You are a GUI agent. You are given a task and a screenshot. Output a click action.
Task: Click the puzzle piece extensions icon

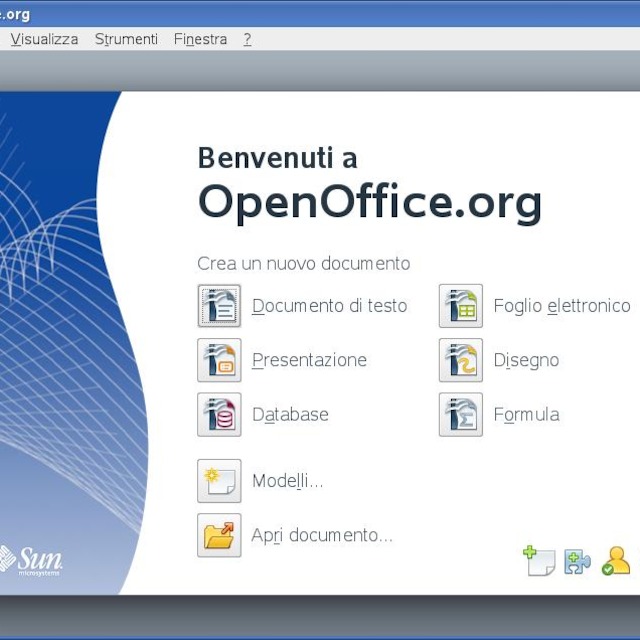pyautogui.click(x=577, y=562)
